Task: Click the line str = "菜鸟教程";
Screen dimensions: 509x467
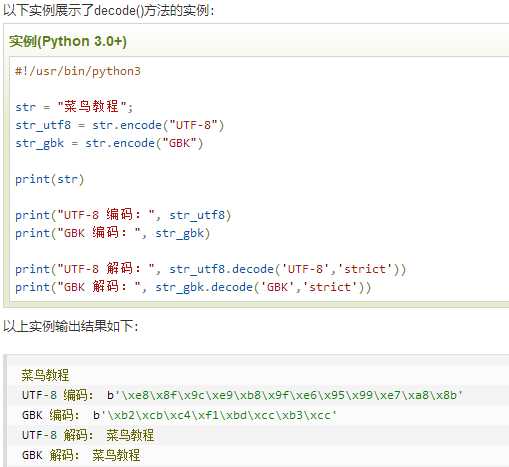Action: [74, 107]
